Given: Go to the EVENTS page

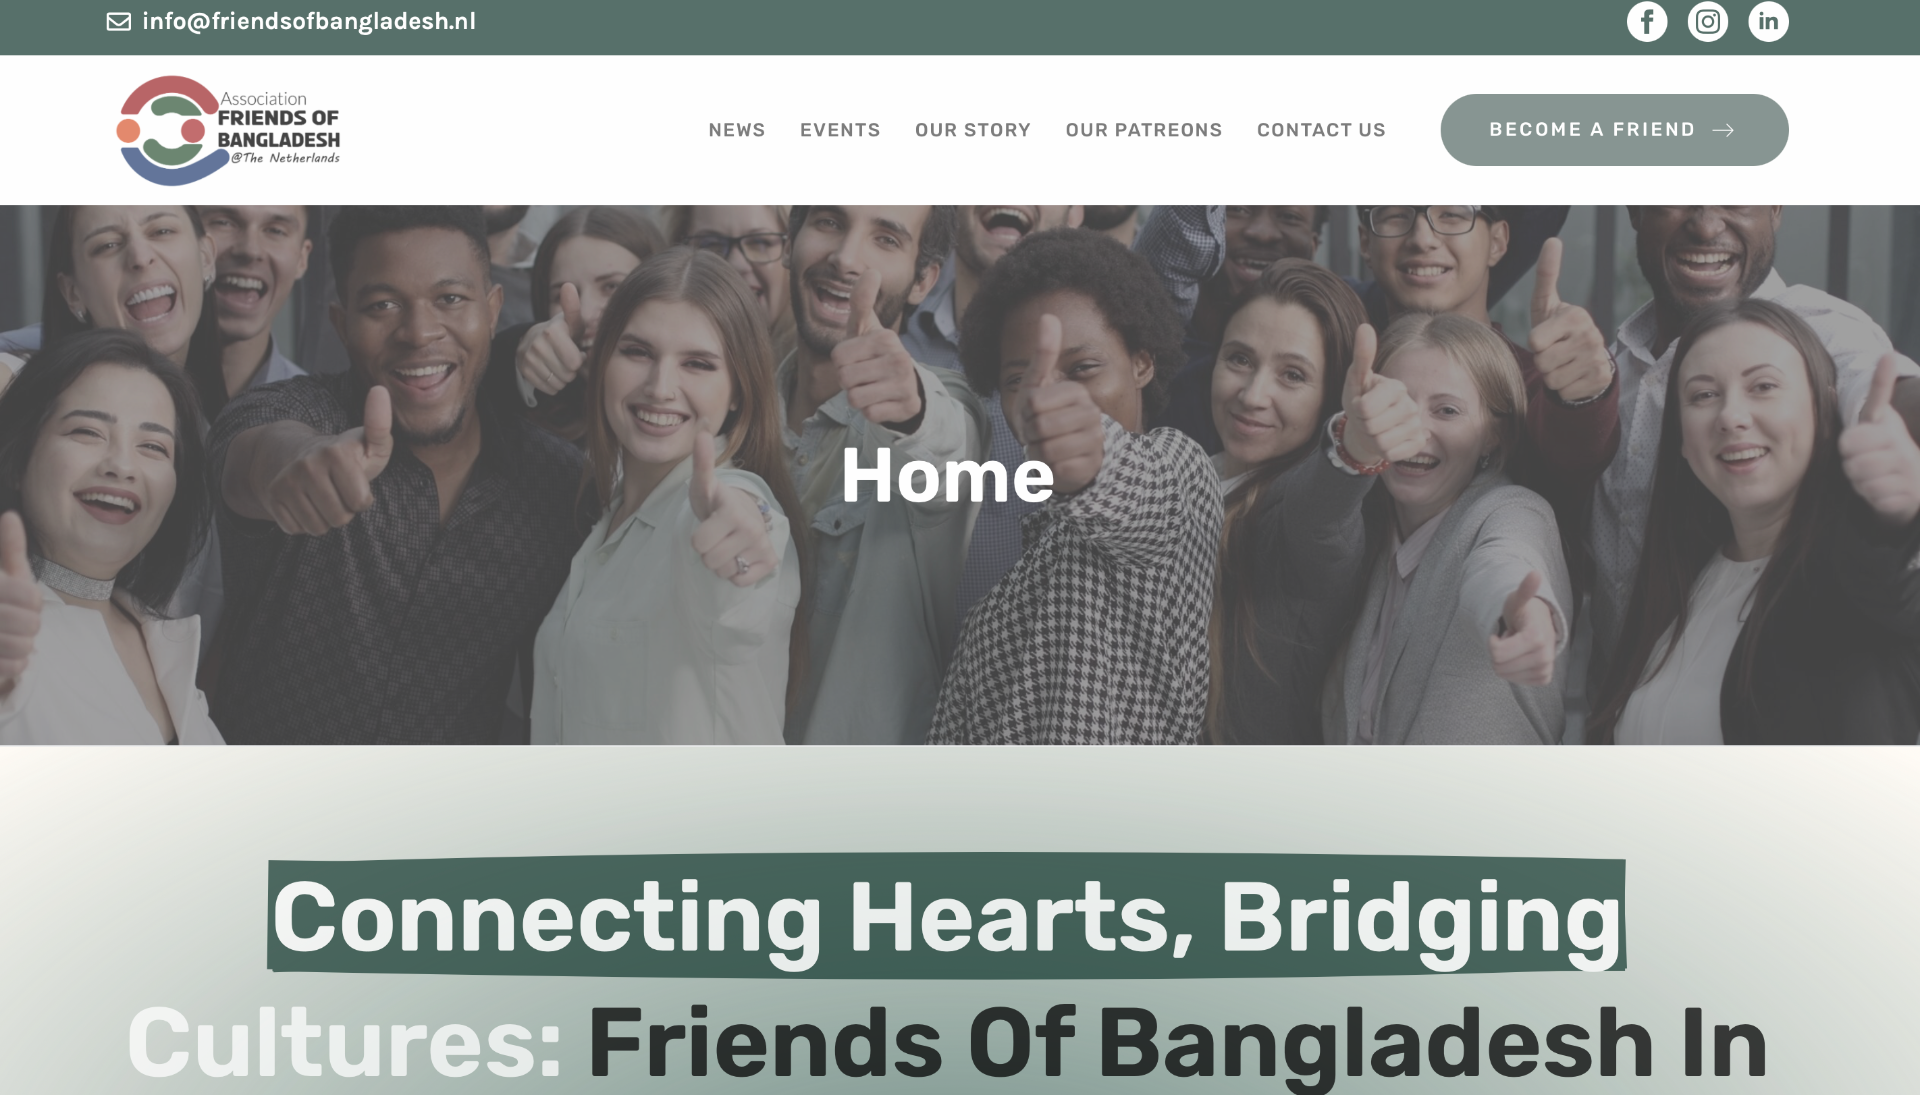Looking at the screenshot, I should [x=840, y=130].
